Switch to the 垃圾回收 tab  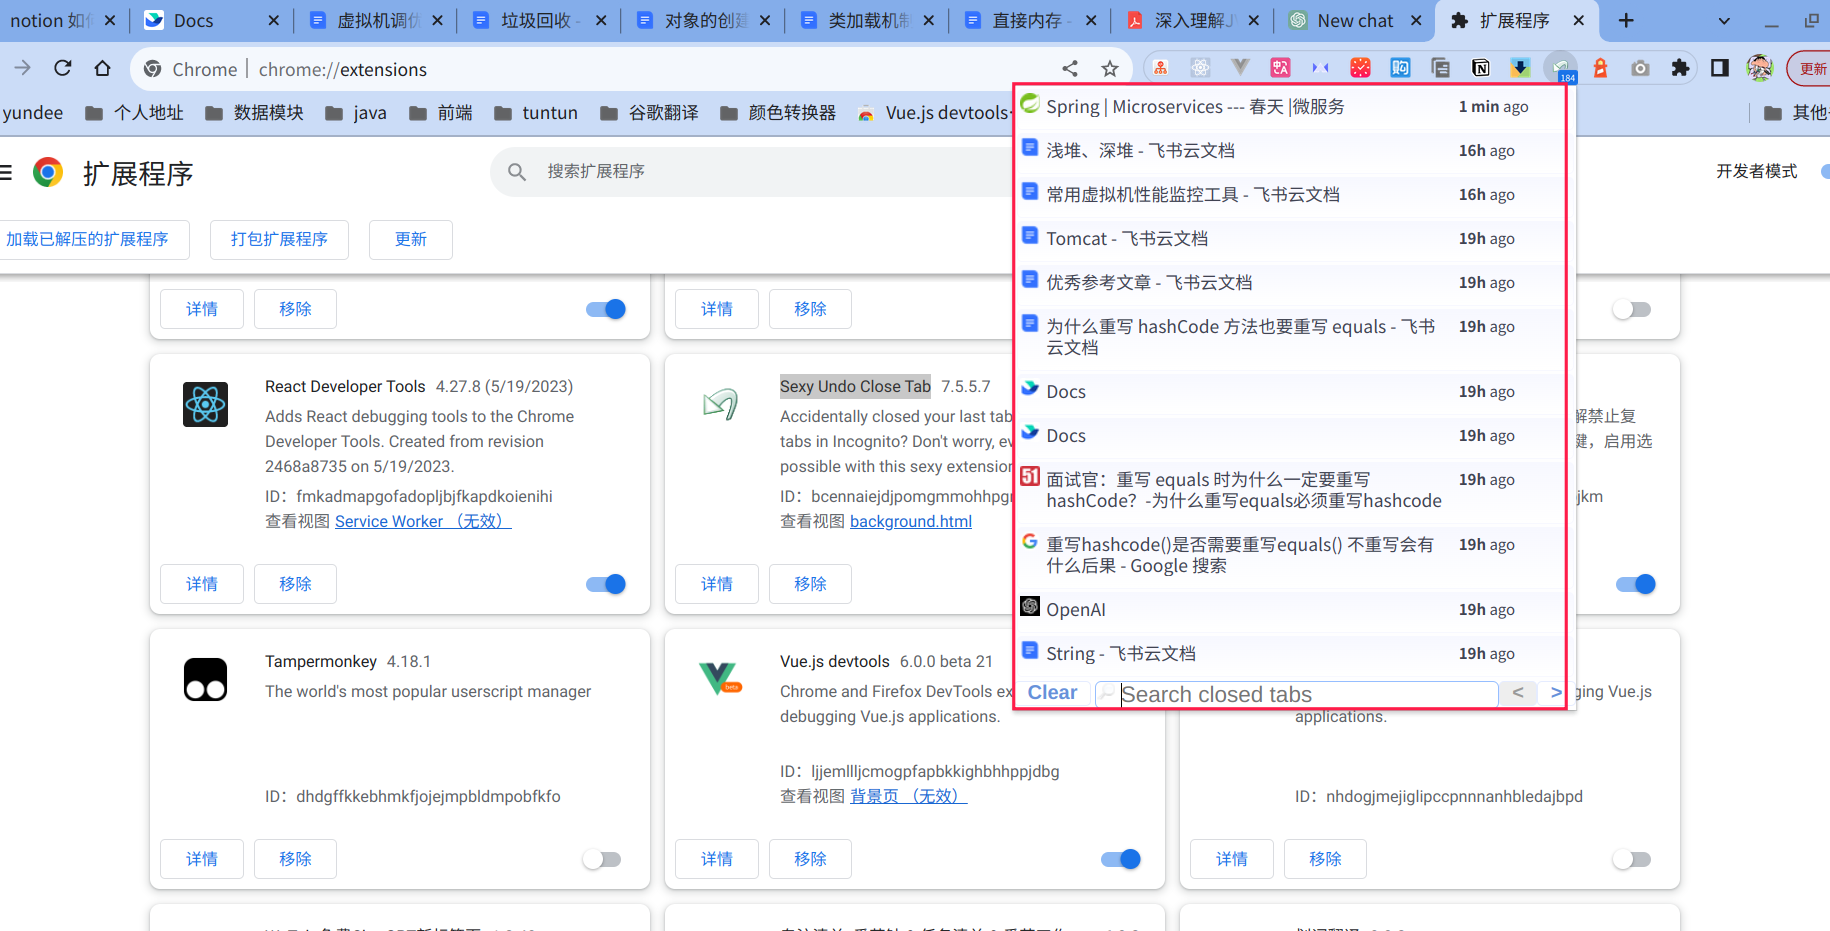point(541,21)
